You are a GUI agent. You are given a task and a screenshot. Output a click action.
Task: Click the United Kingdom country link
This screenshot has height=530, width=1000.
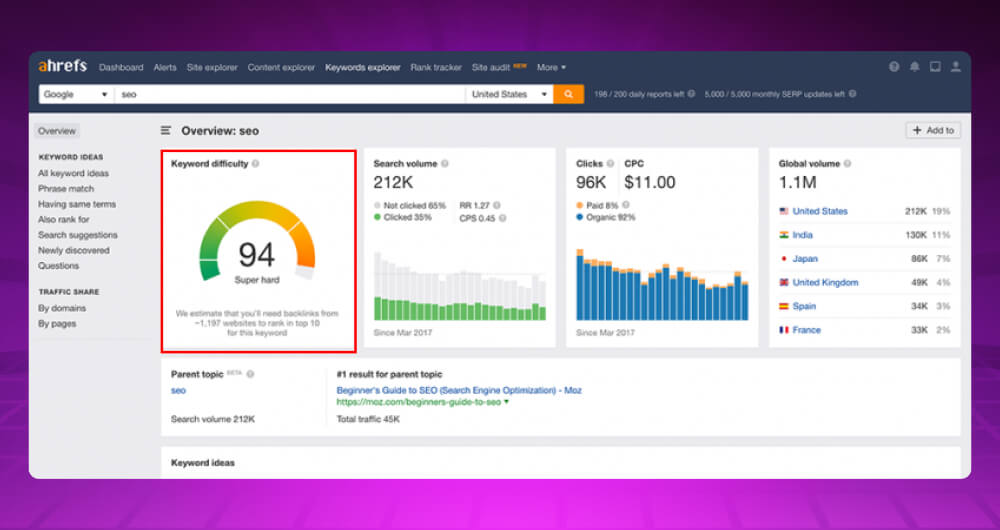pos(825,283)
